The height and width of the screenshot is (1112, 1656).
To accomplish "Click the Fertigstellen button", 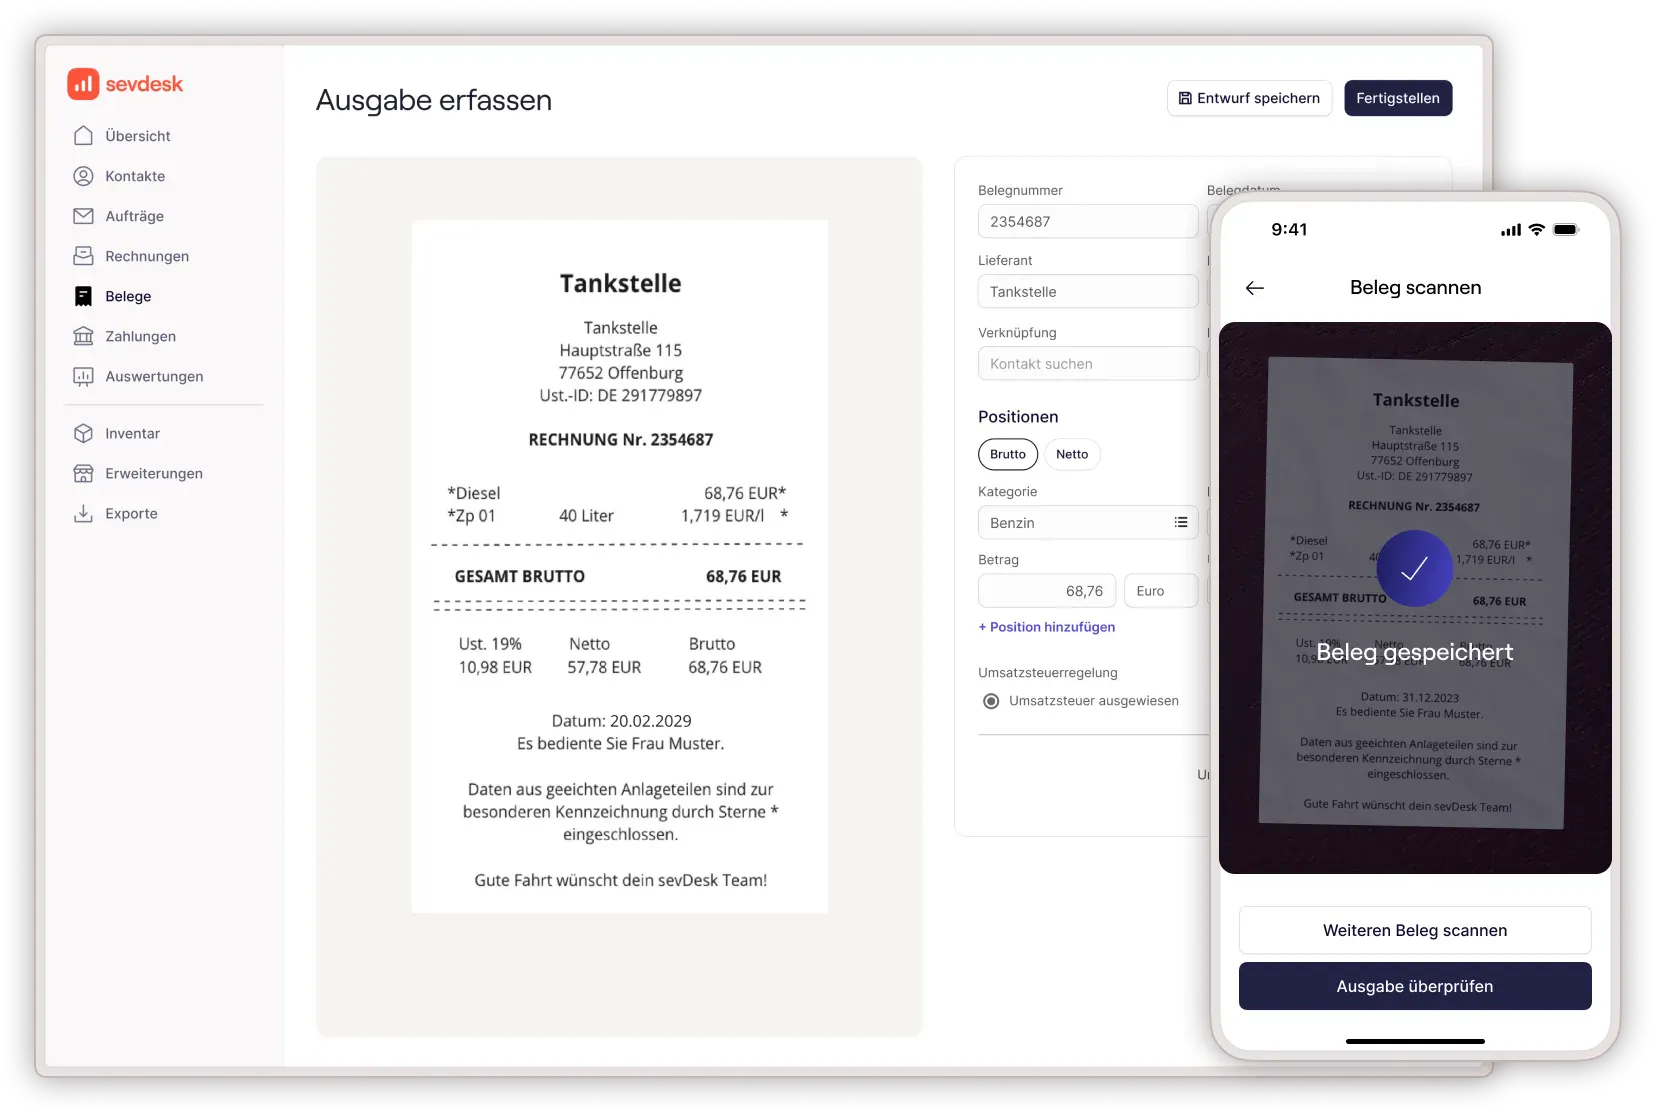I will coord(1398,98).
